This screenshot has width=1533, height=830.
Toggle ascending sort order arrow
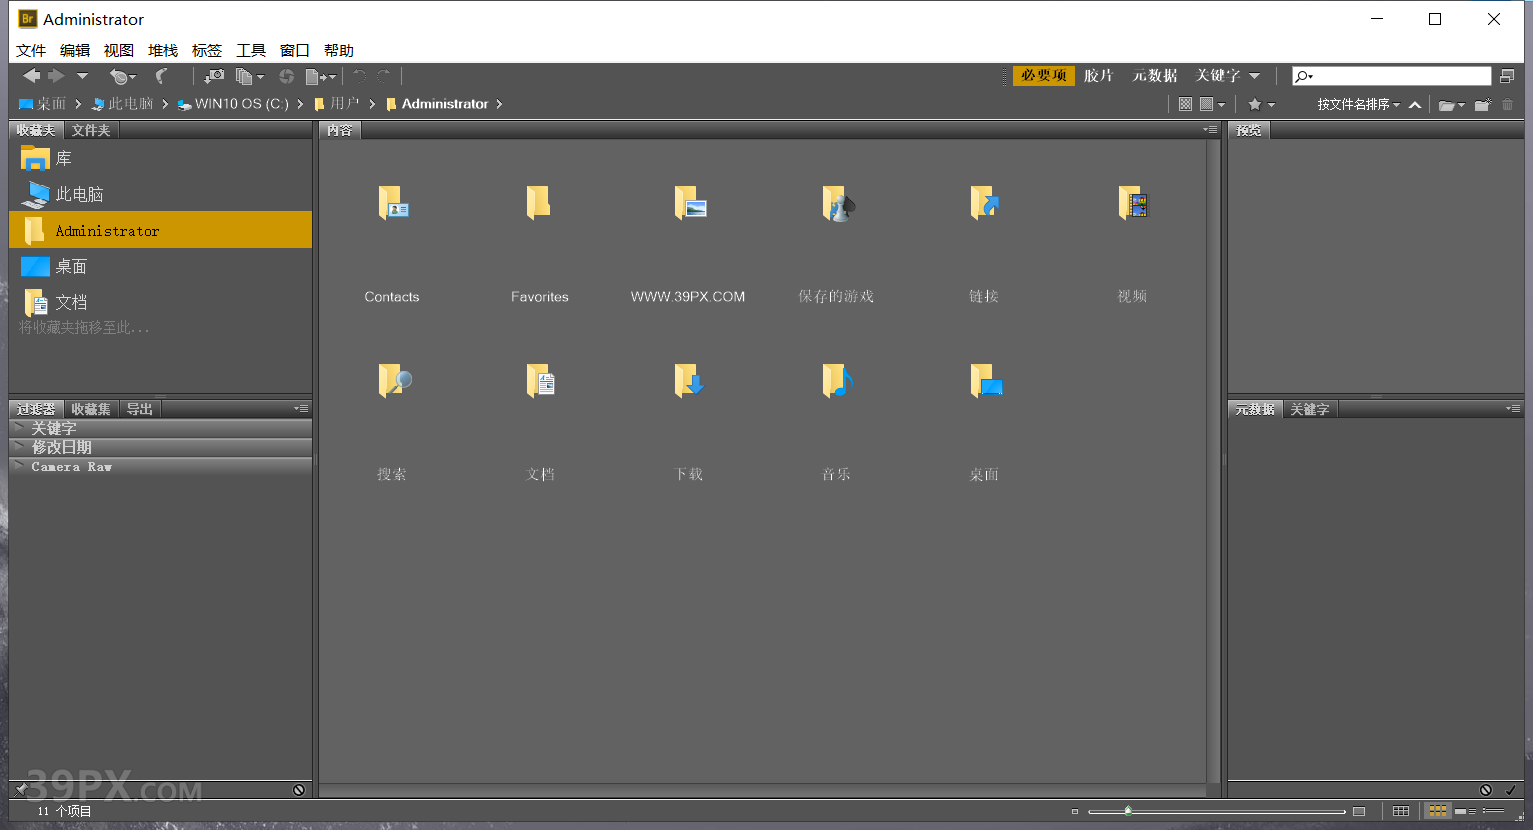[x=1414, y=104]
